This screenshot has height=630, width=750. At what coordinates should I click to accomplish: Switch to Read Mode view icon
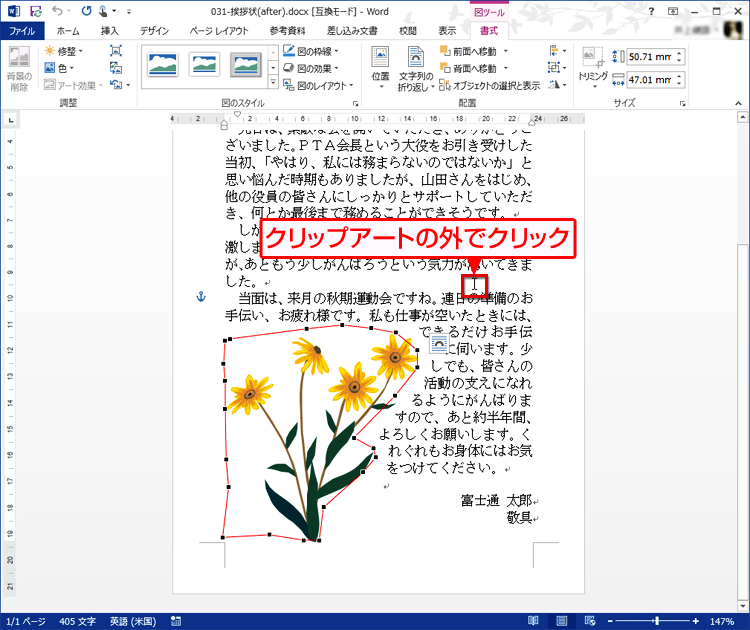(533, 621)
